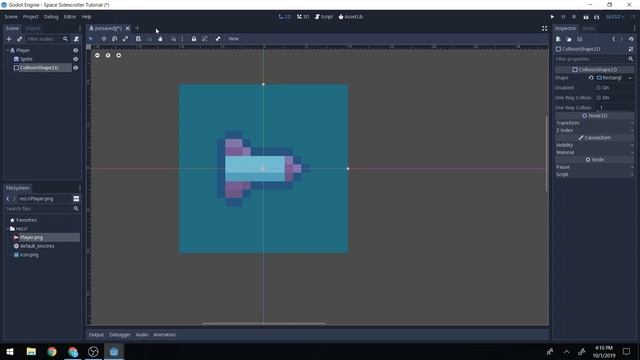Image resolution: width=640 pixels, height=360 pixels.
Task: Collapse the Player node tree
Action: tap(7, 50)
